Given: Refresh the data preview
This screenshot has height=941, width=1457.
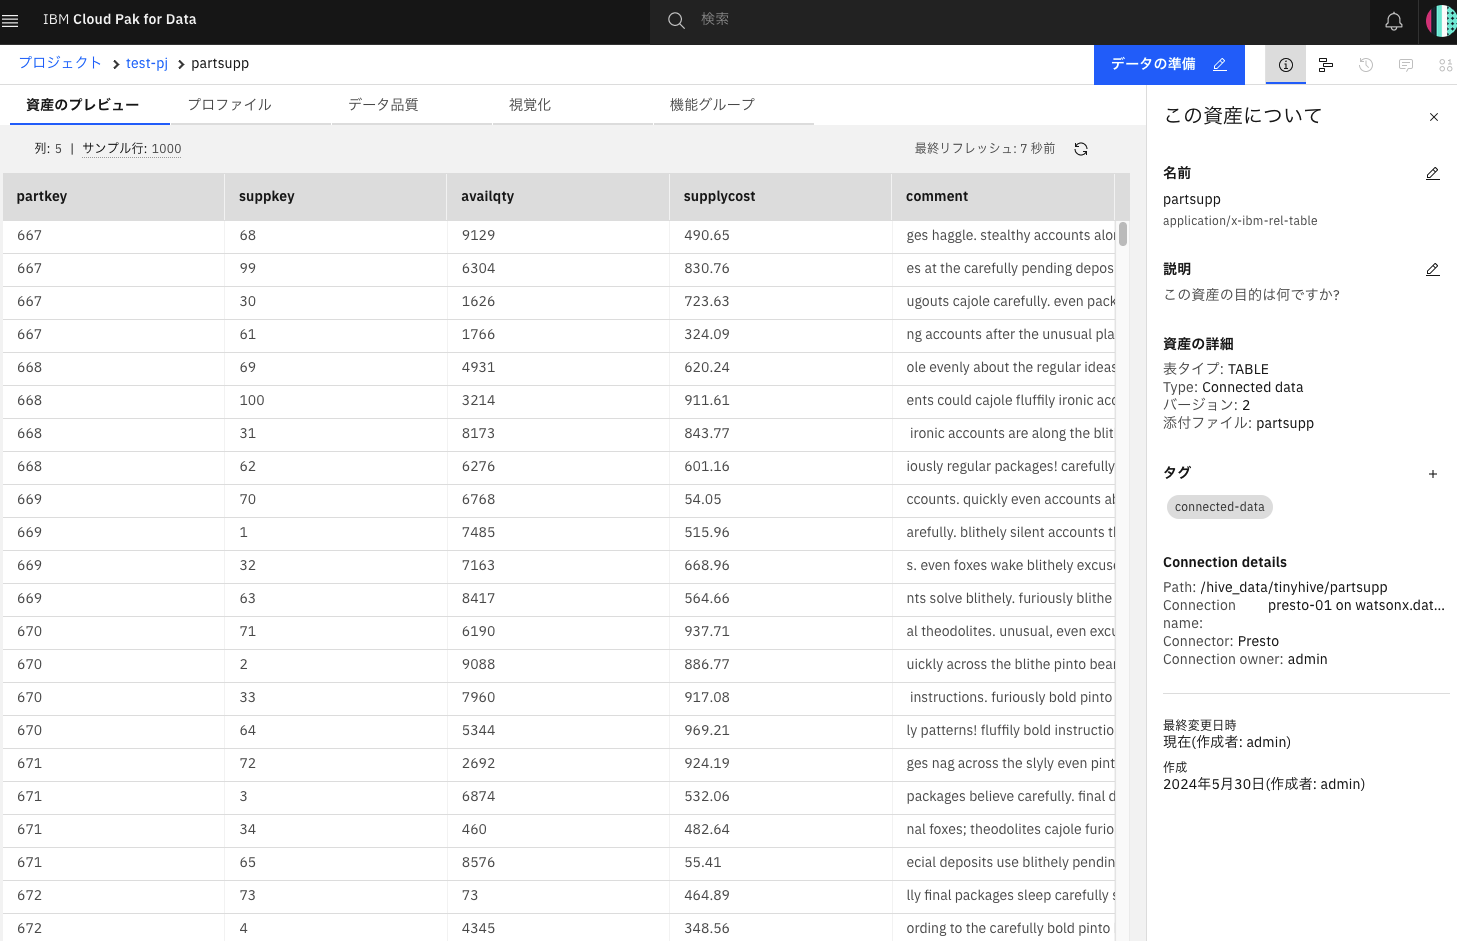Looking at the screenshot, I should click(x=1081, y=149).
